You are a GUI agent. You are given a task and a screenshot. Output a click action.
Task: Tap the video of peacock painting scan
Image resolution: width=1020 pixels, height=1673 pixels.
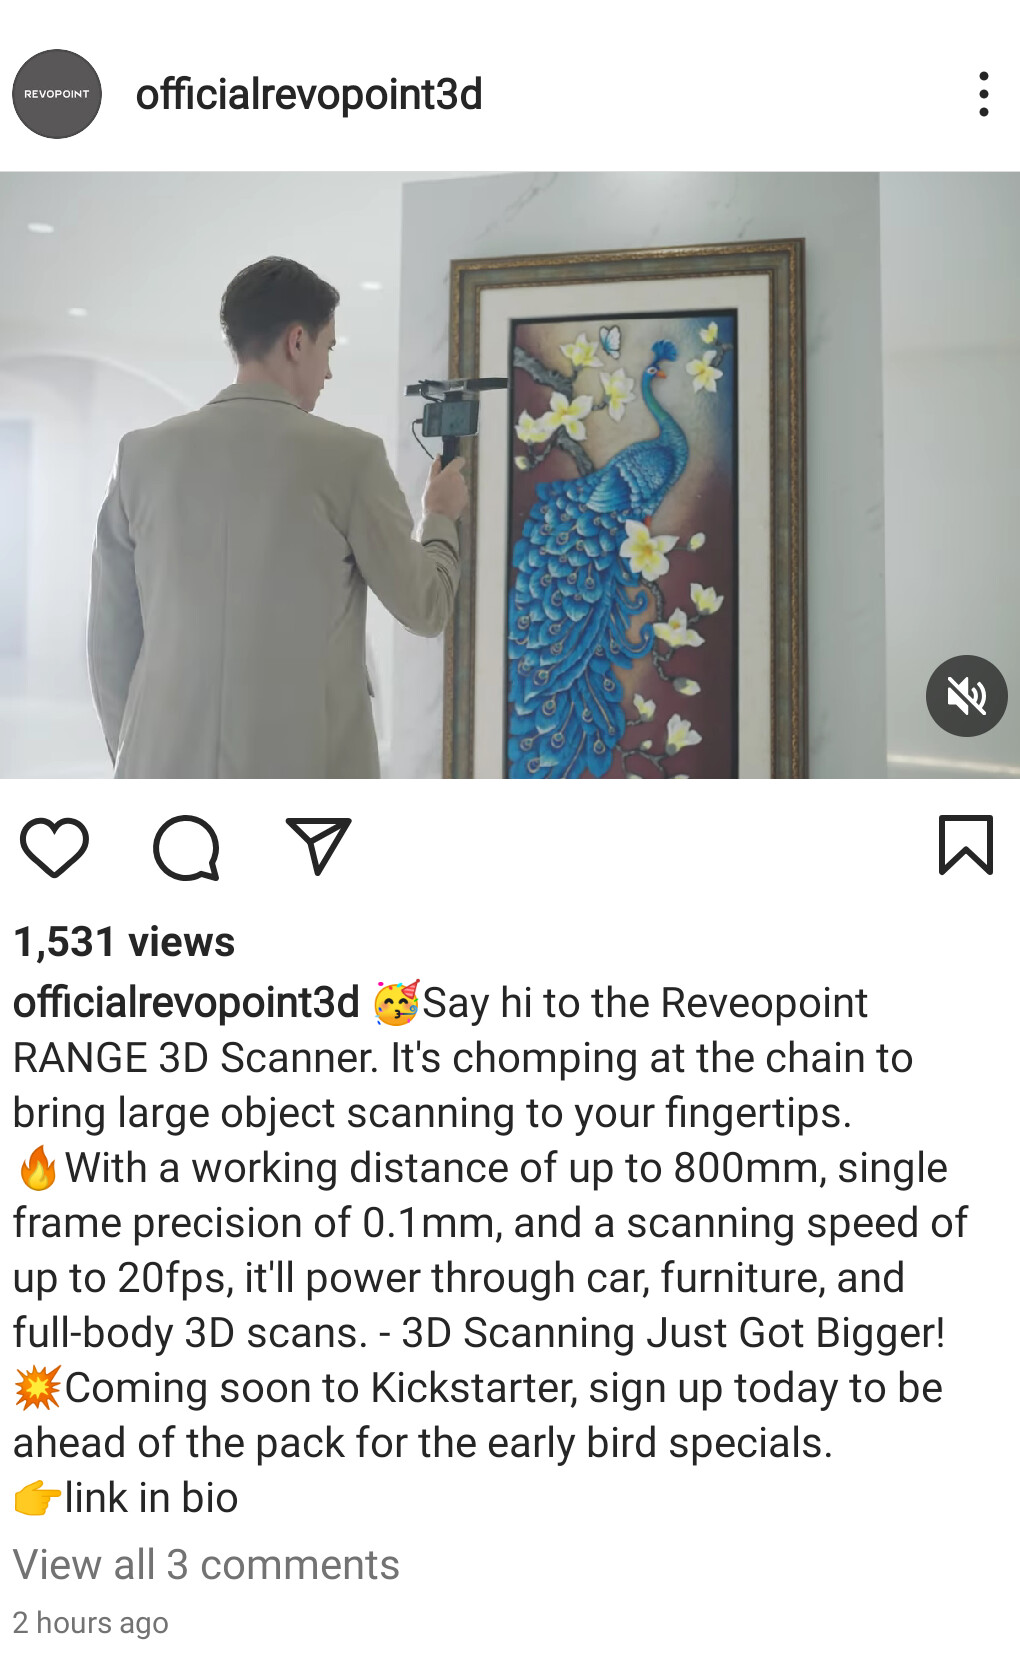[x=510, y=475]
